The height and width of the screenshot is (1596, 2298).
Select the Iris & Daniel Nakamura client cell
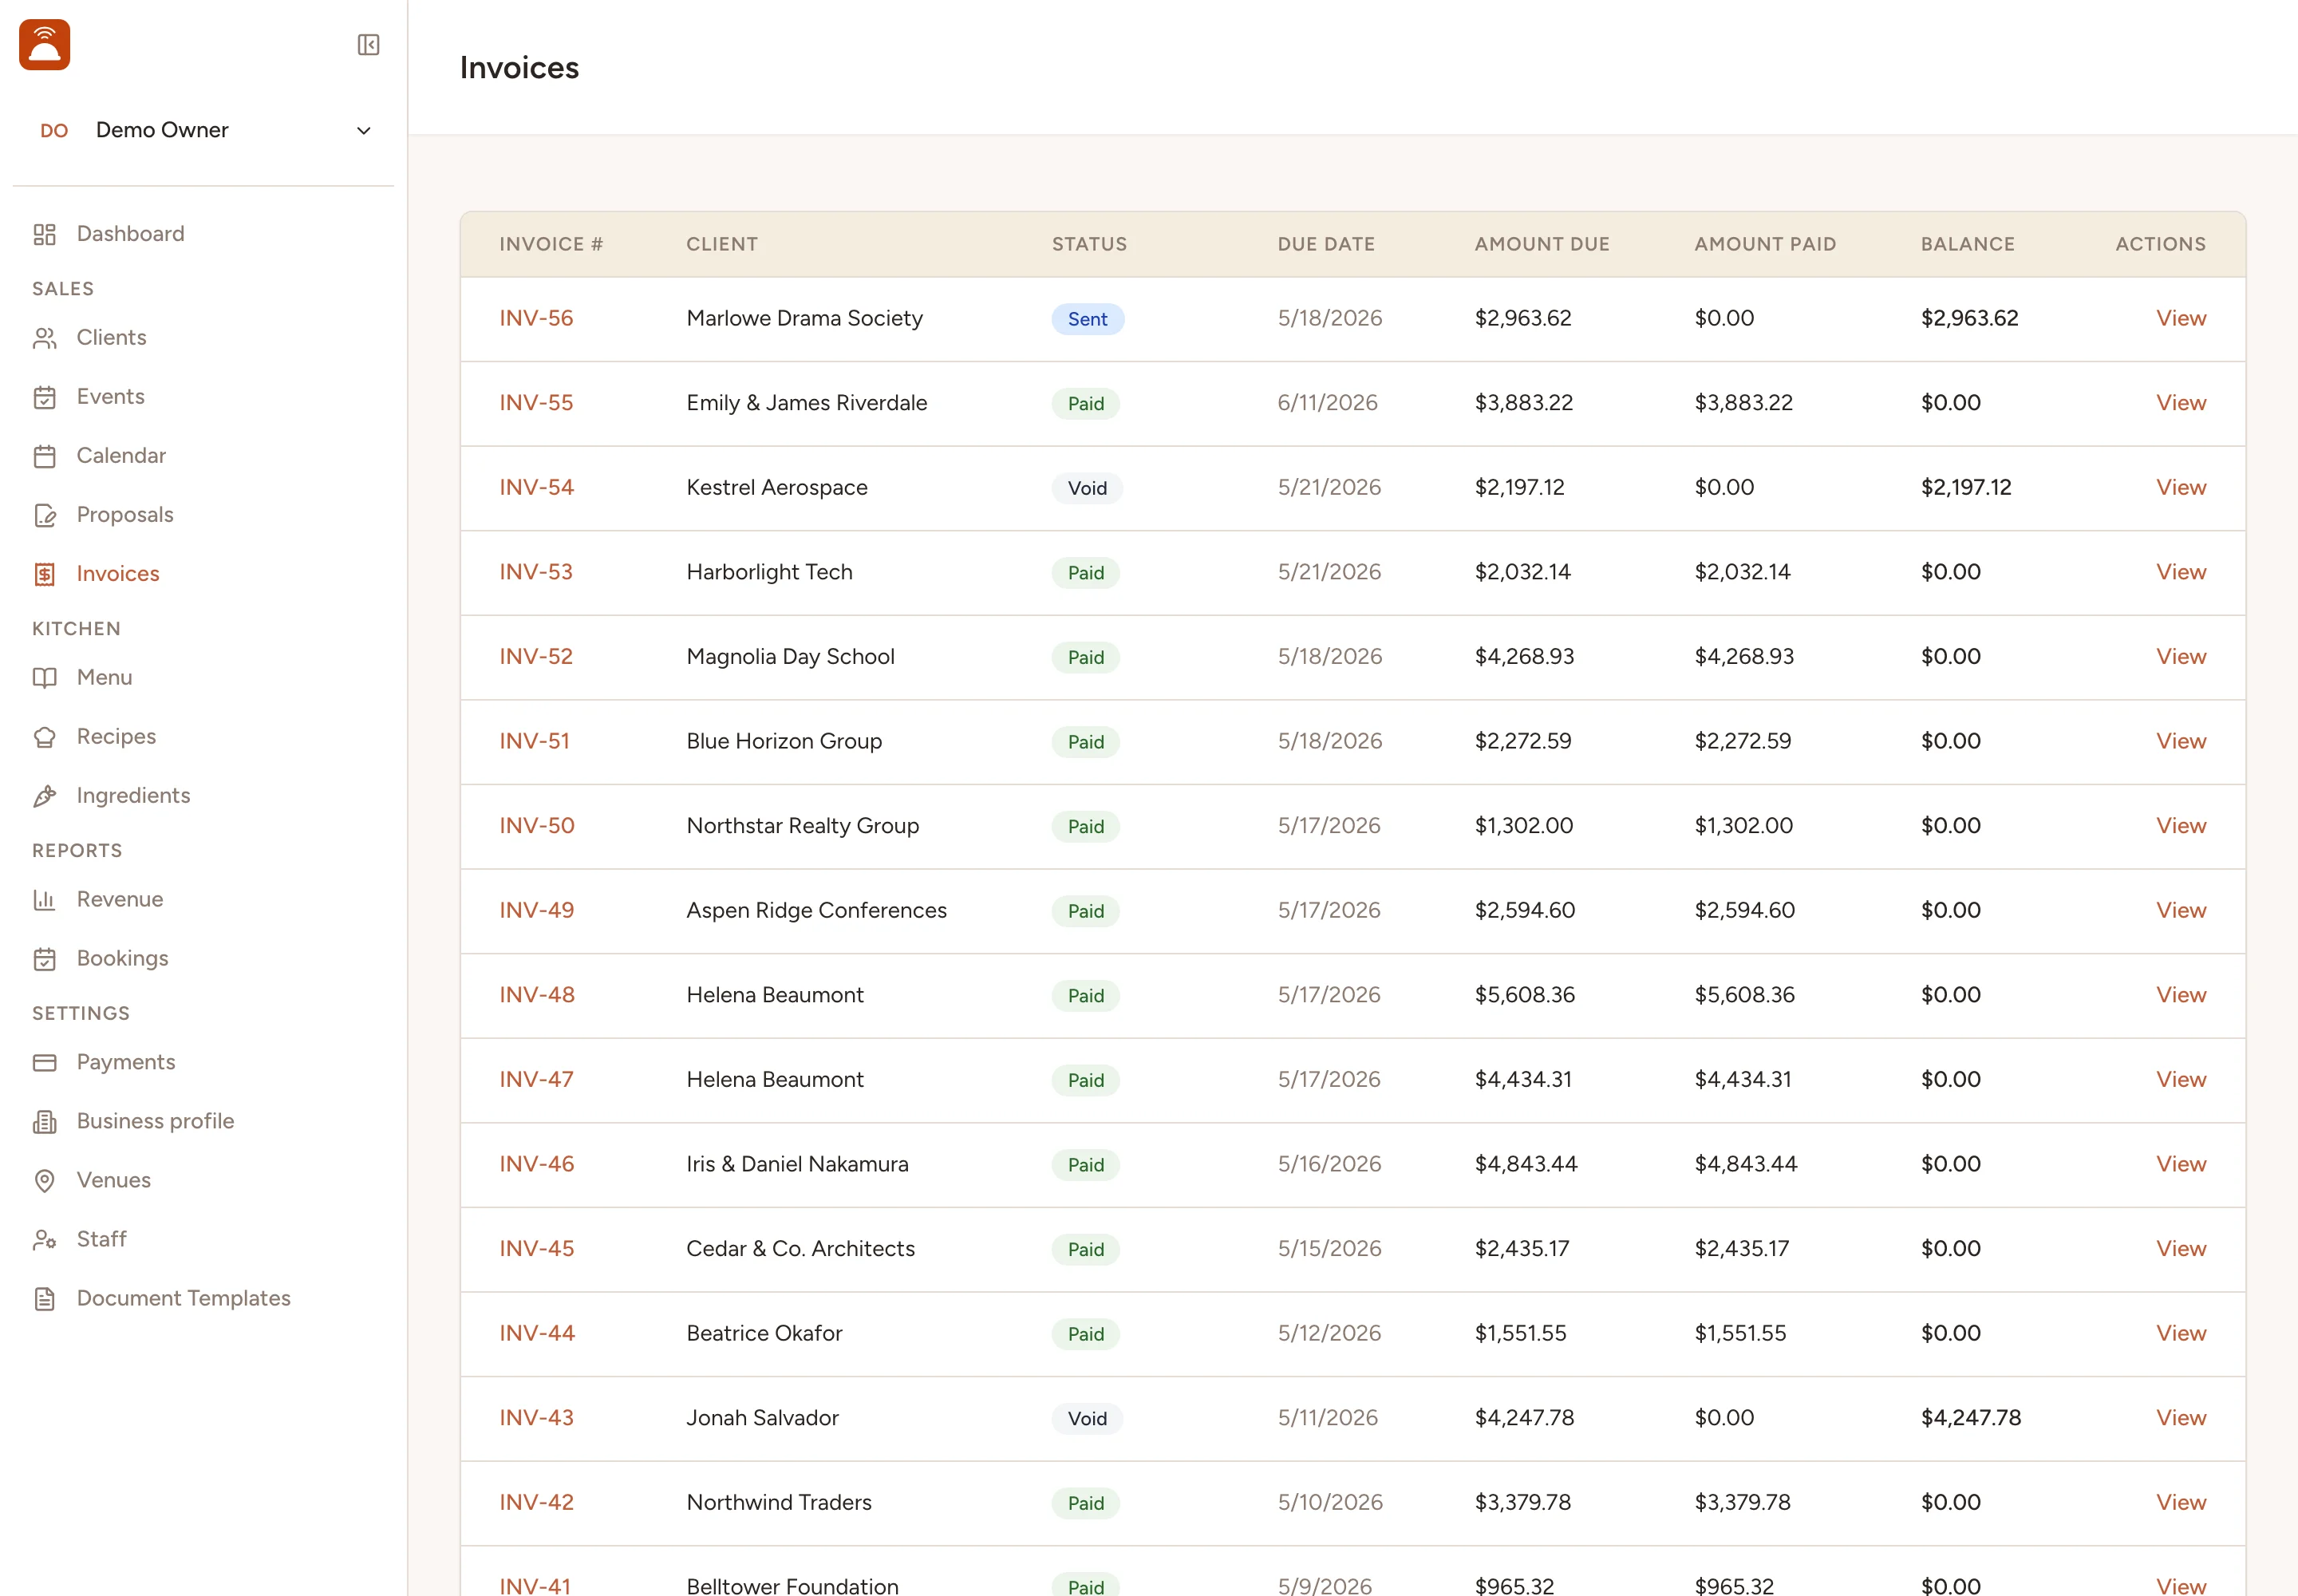[797, 1164]
